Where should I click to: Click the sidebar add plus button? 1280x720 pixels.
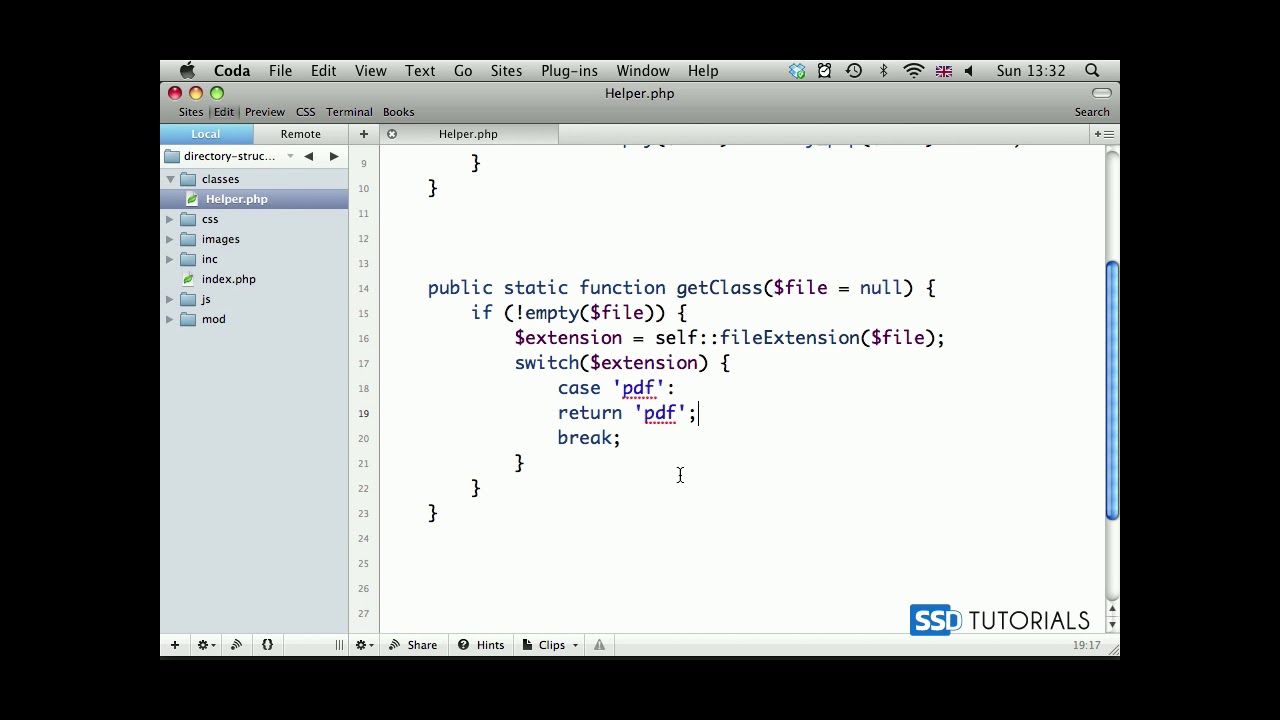click(174, 645)
